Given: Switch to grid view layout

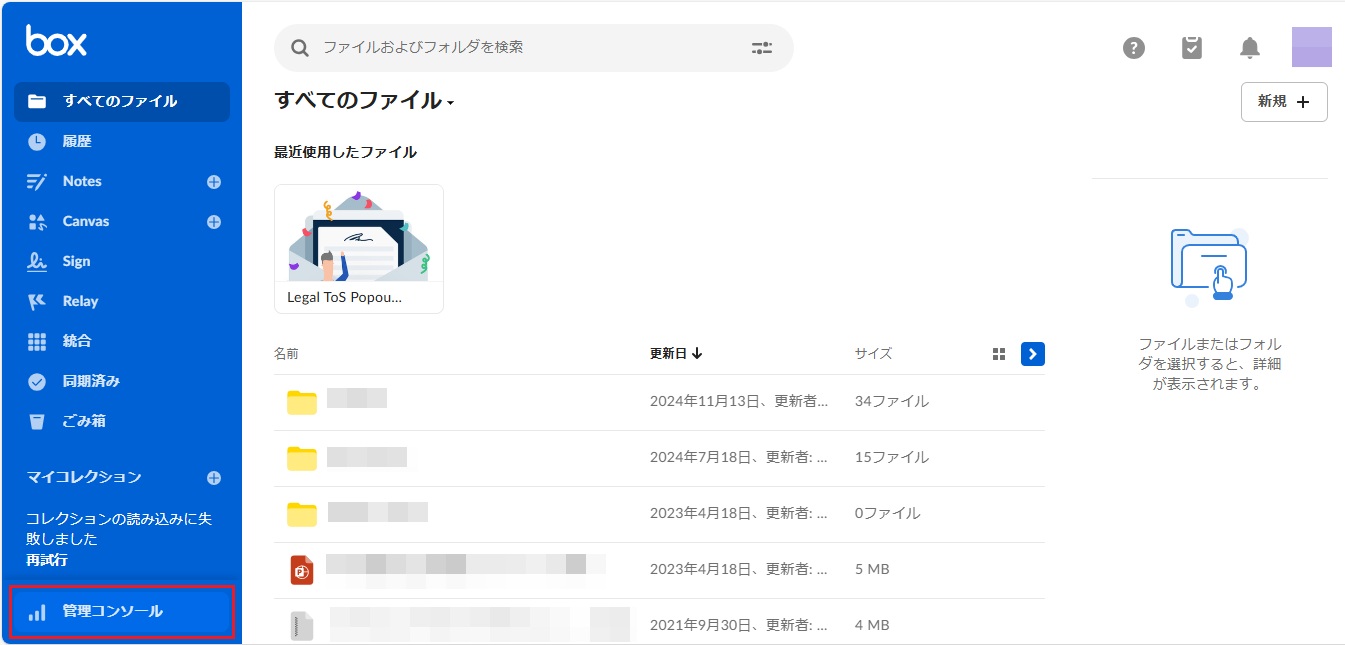Looking at the screenshot, I should click(x=998, y=354).
